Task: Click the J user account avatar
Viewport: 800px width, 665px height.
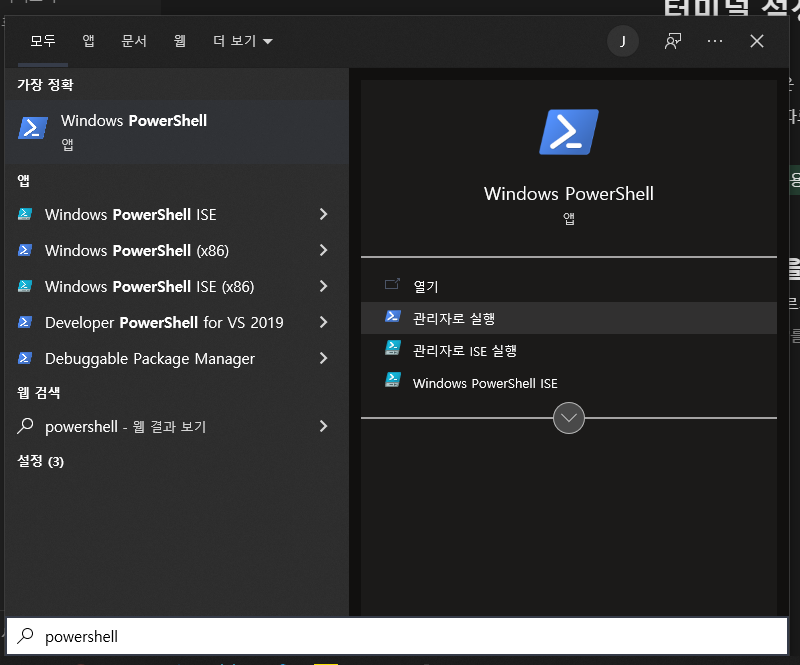Action: (622, 41)
